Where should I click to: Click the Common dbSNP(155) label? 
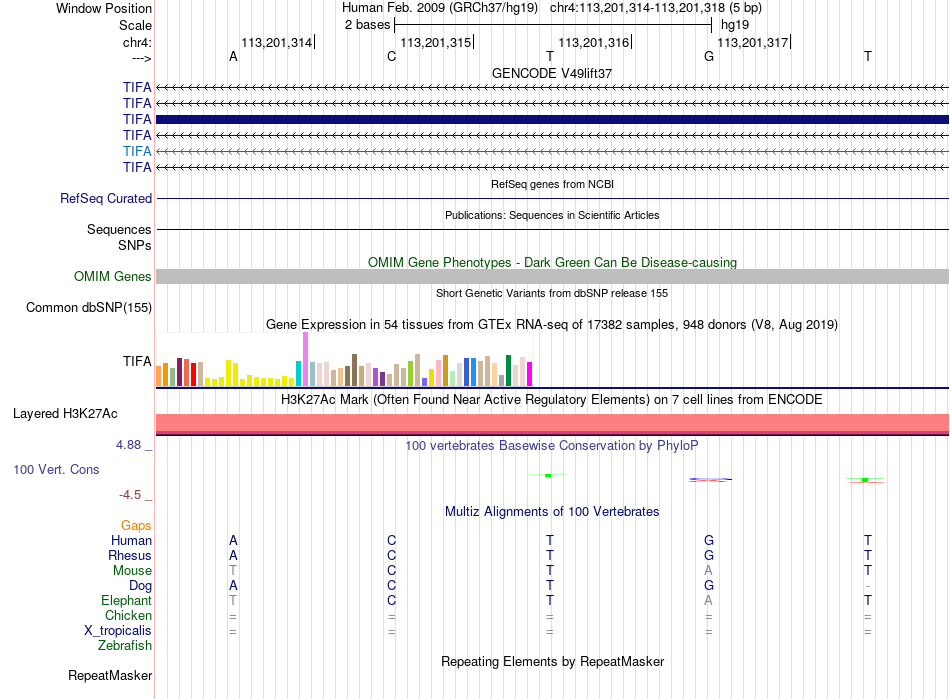[88, 307]
